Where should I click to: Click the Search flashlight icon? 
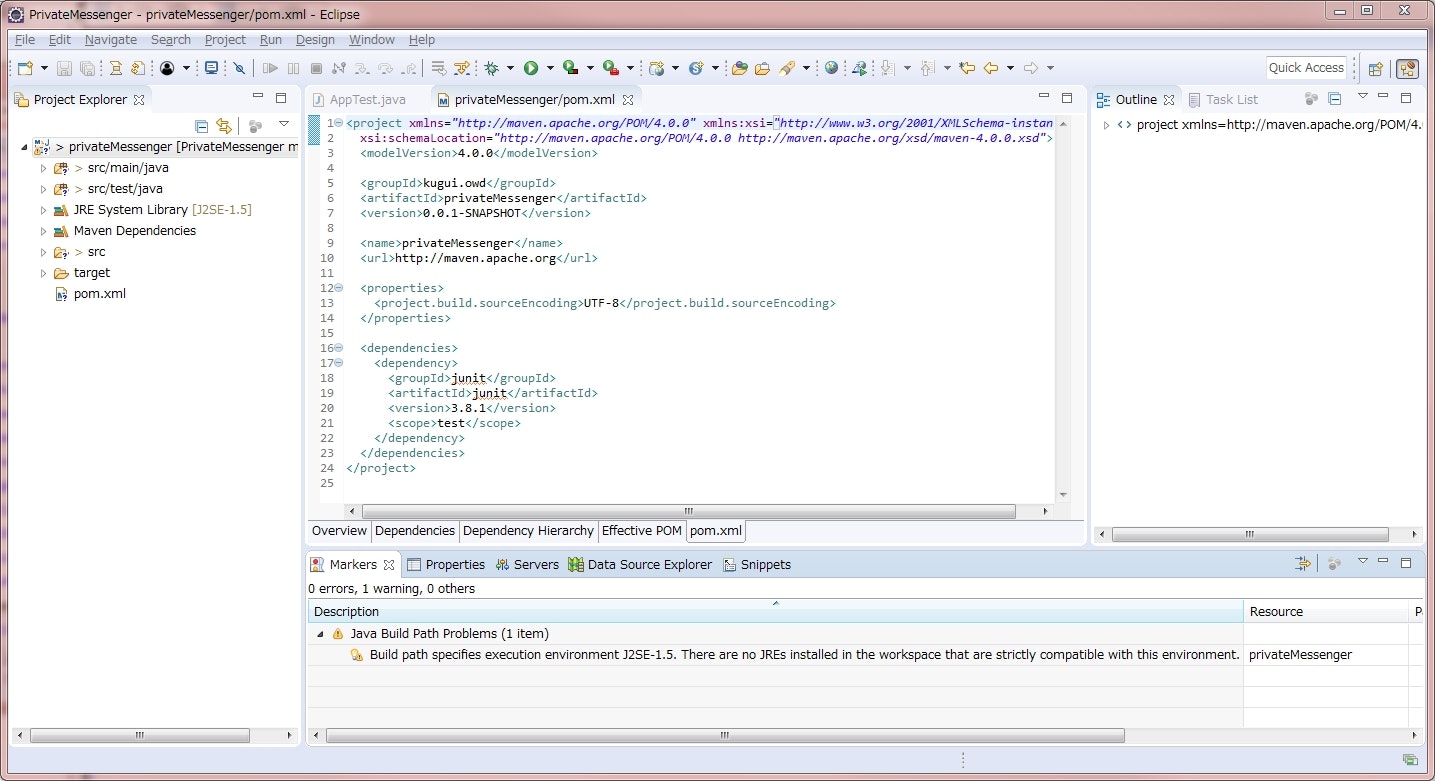787,68
